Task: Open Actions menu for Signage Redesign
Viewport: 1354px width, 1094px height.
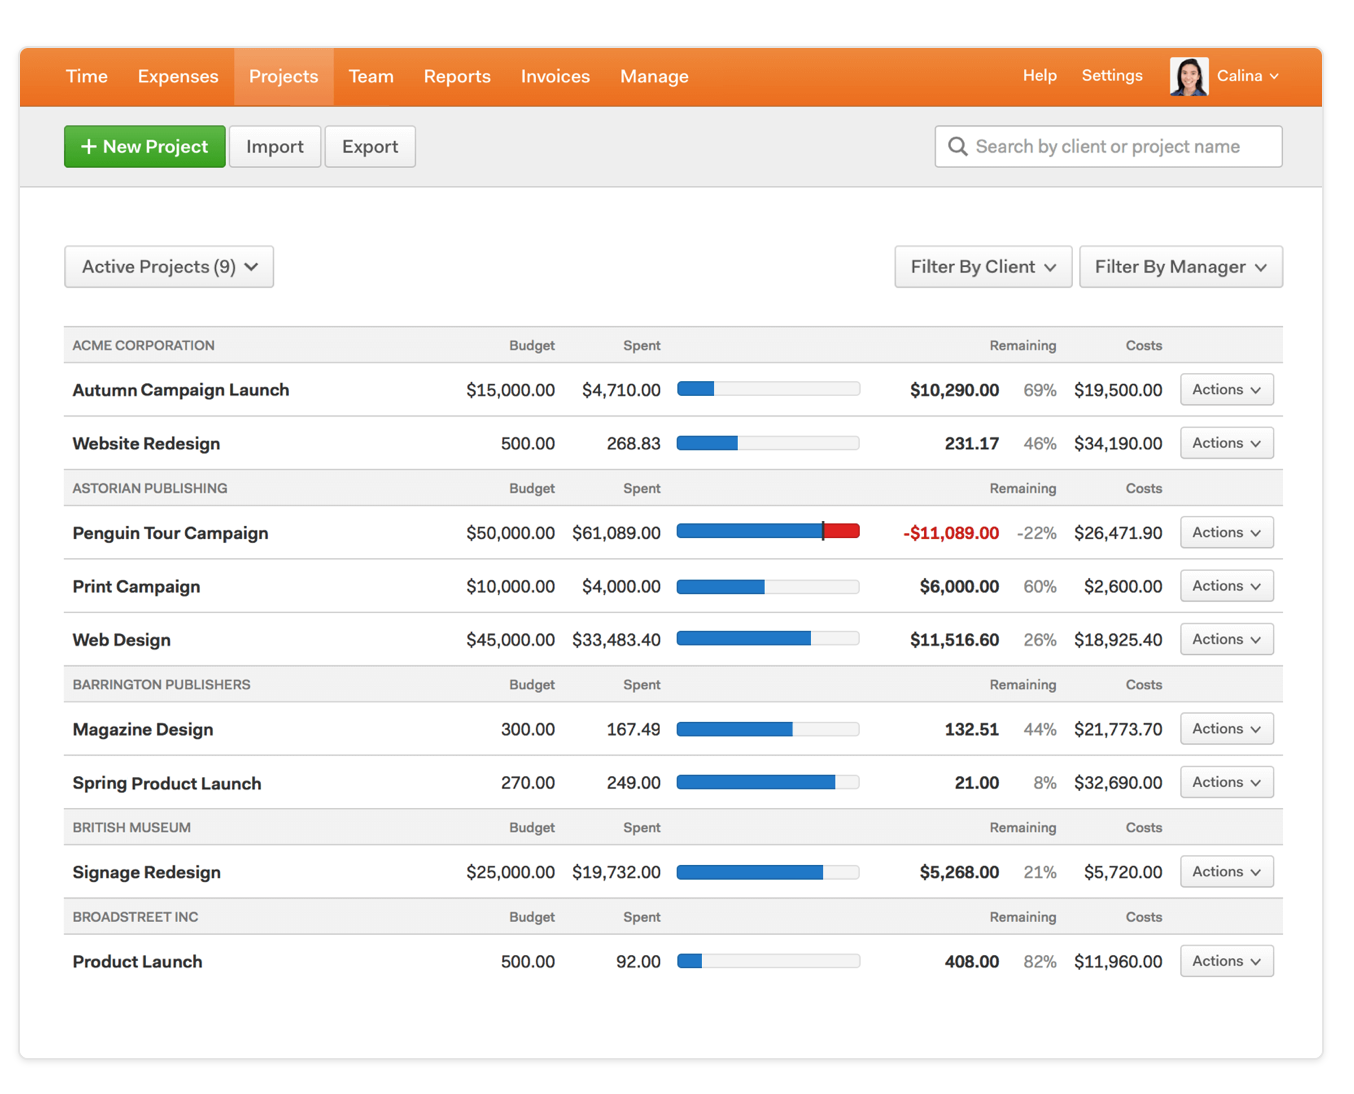Action: coord(1226,872)
